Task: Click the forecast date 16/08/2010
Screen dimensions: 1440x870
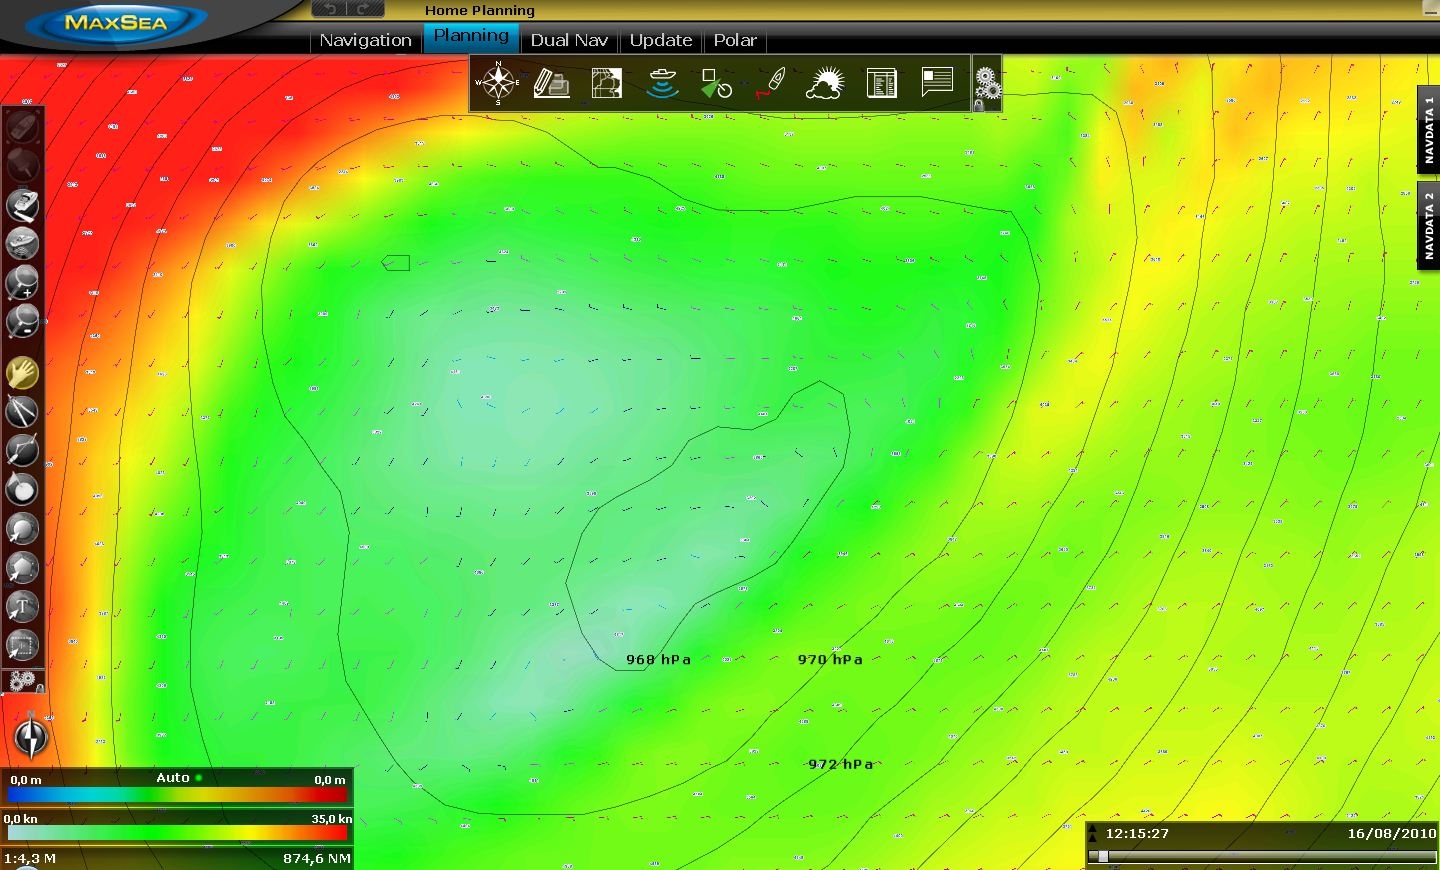Action: pyautogui.click(x=1391, y=833)
